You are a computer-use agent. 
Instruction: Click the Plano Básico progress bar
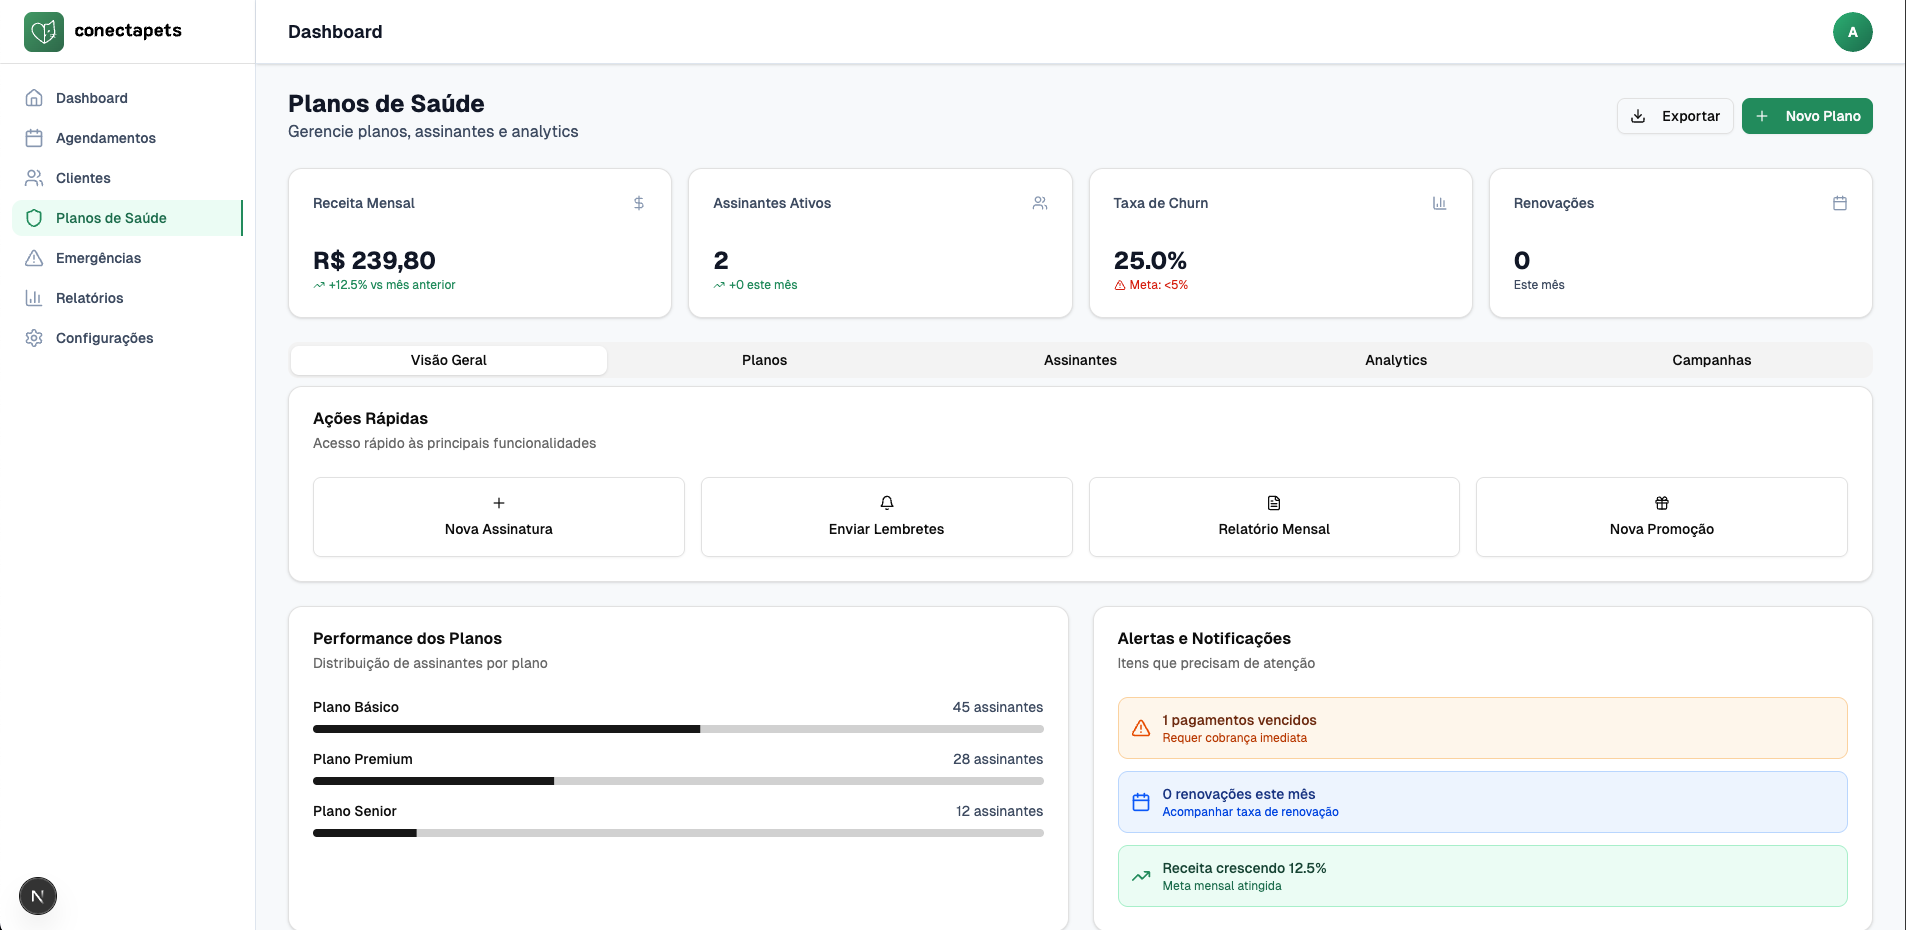pyautogui.click(x=678, y=729)
